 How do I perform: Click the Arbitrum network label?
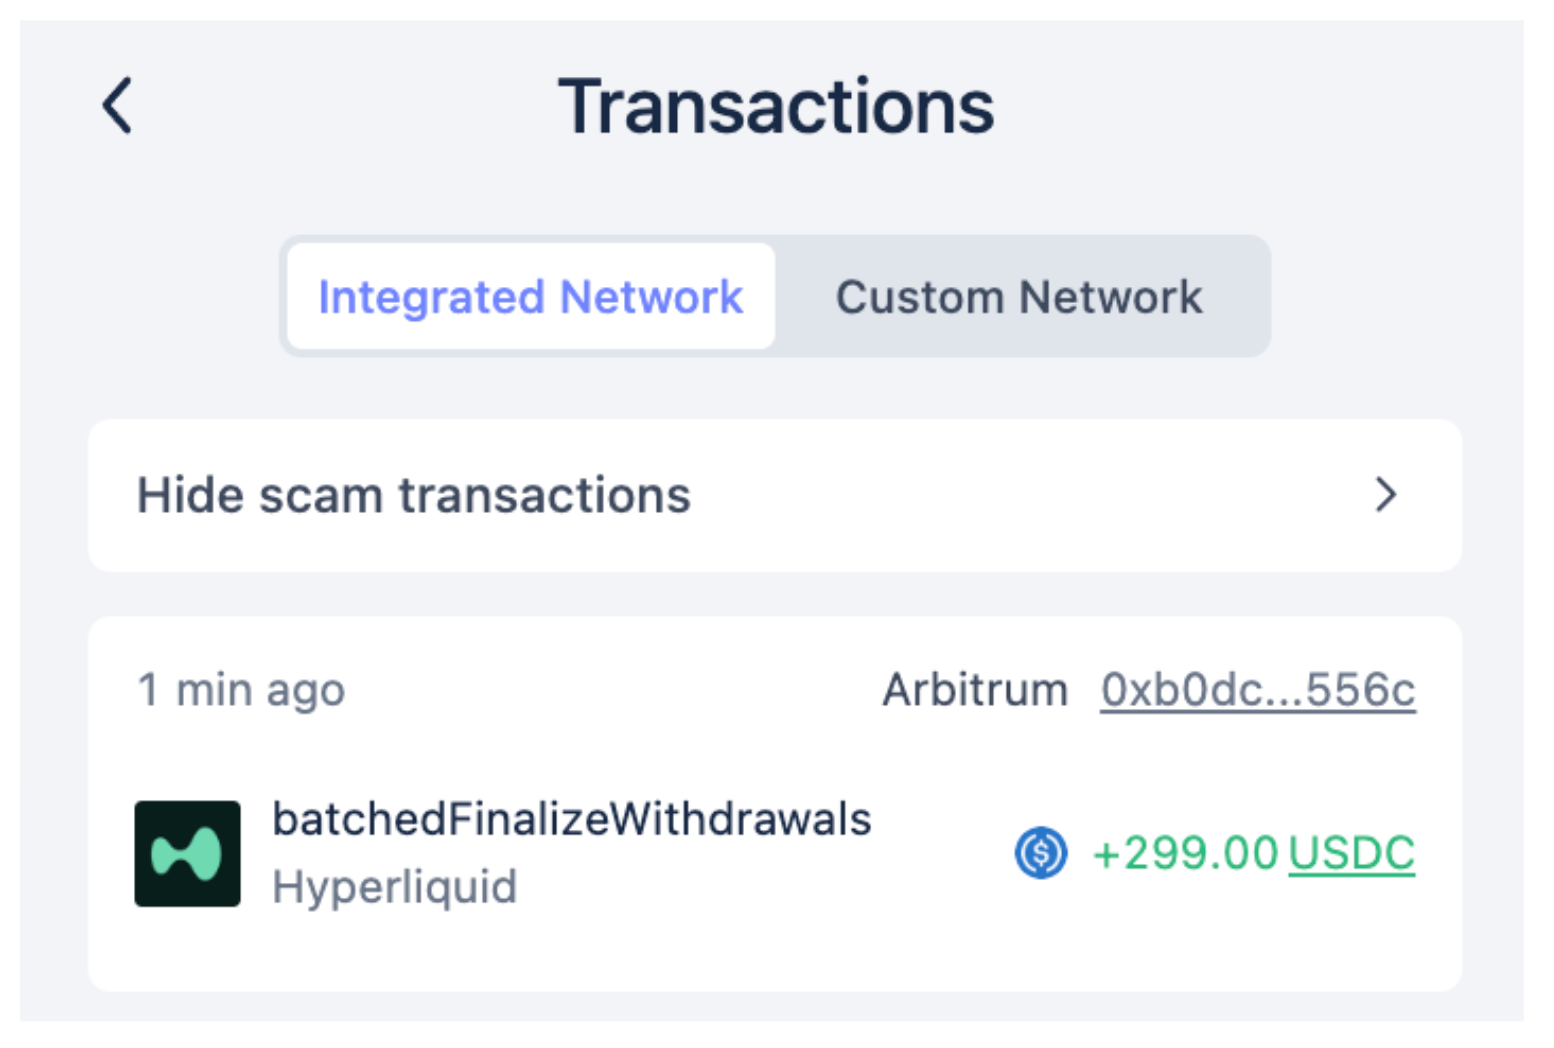[975, 690]
